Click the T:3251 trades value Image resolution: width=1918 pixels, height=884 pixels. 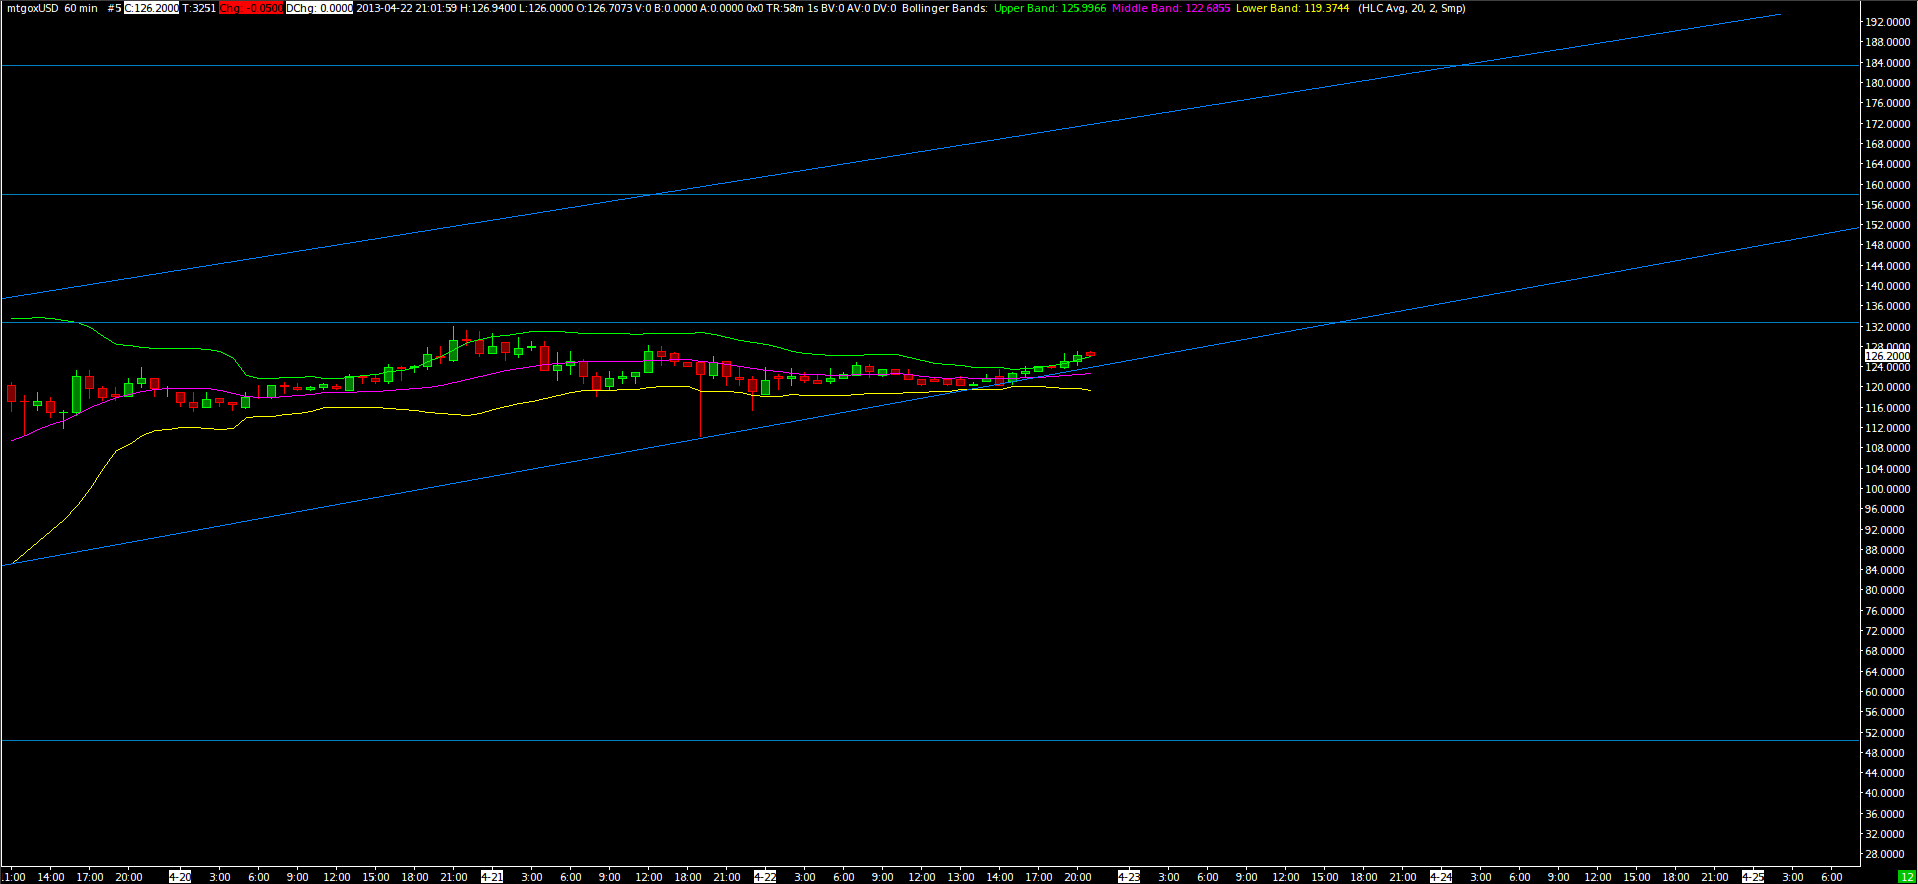(x=199, y=8)
